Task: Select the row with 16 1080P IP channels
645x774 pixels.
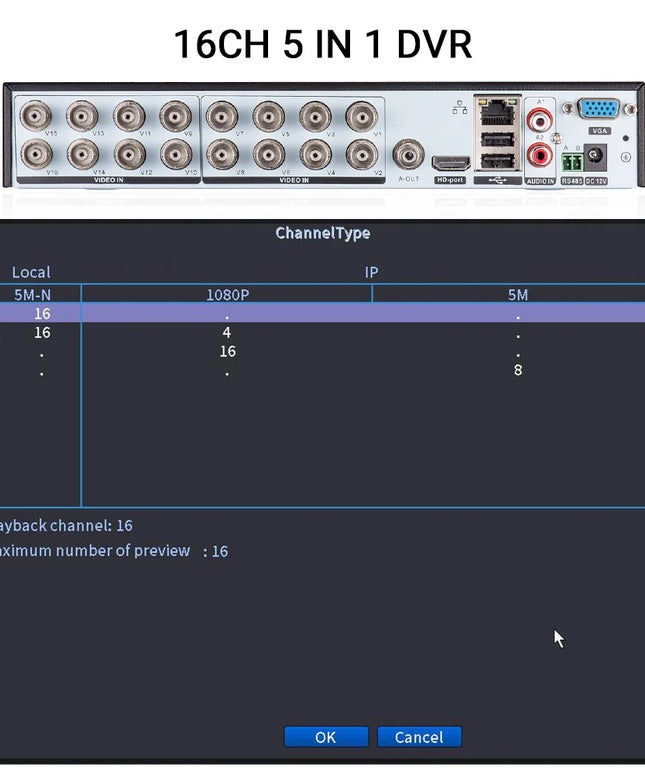Action: pyautogui.click(x=227, y=351)
